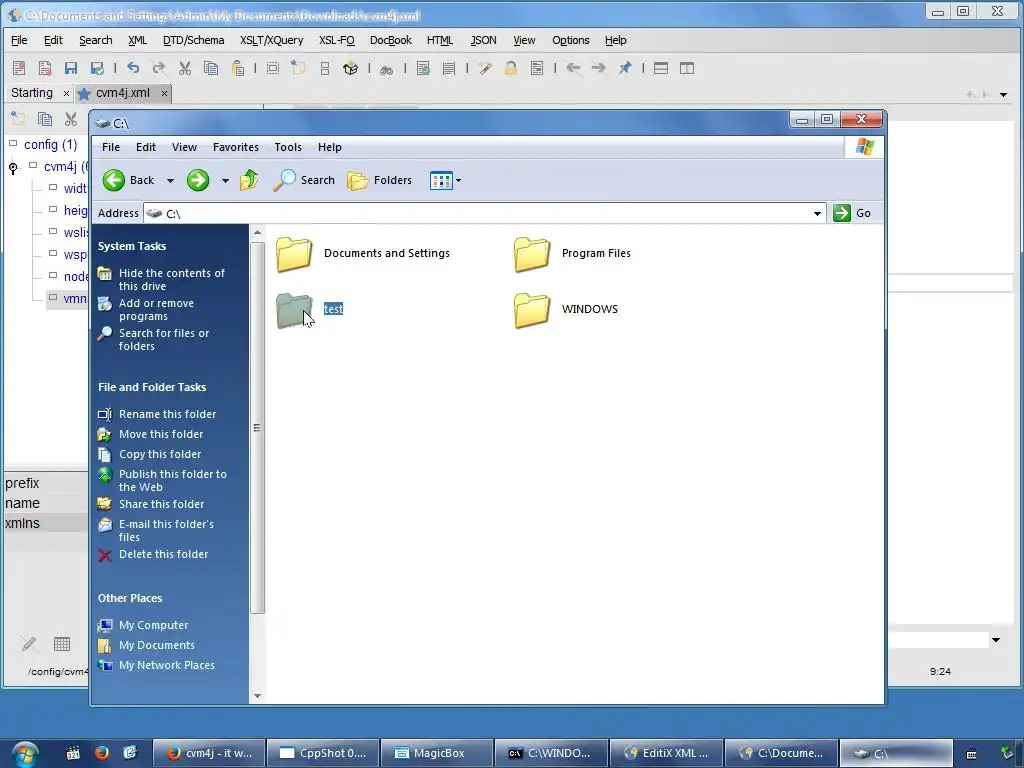Open the DTD/Schema menu
Image resolution: width=1024 pixels, height=768 pixels.
tap(193, 40)
